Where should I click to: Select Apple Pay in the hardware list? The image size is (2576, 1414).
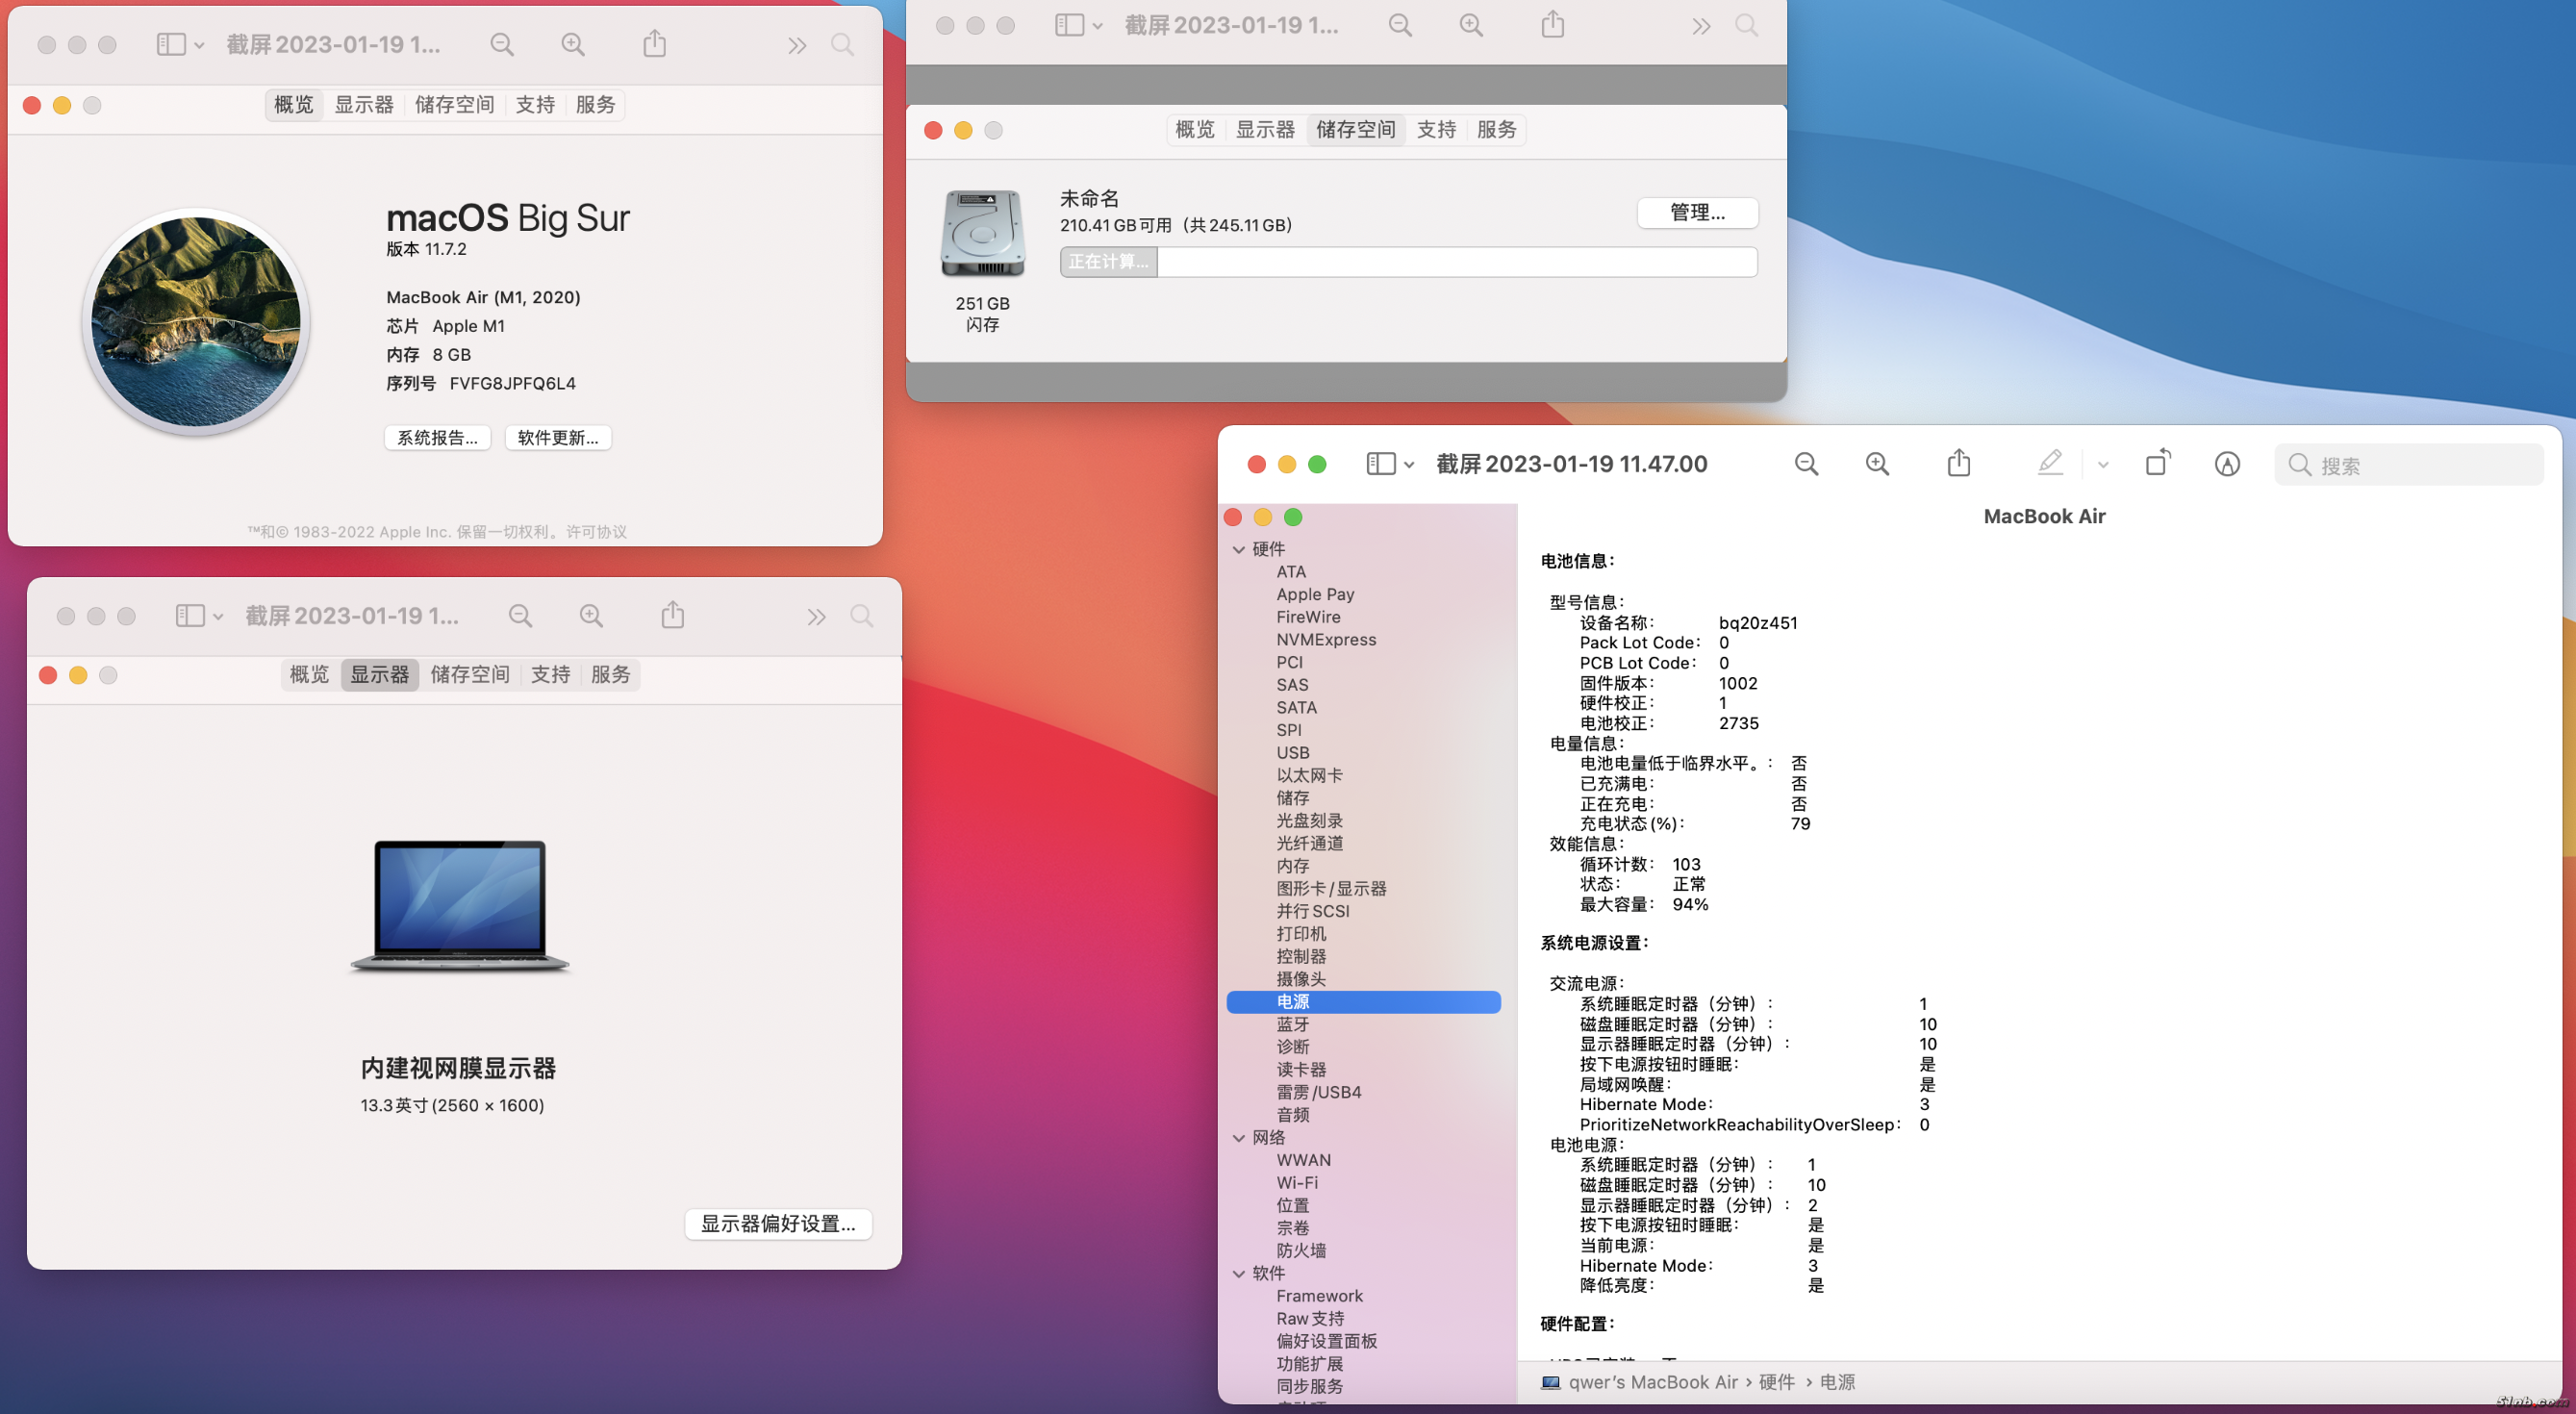click(x=1315, y=594)
